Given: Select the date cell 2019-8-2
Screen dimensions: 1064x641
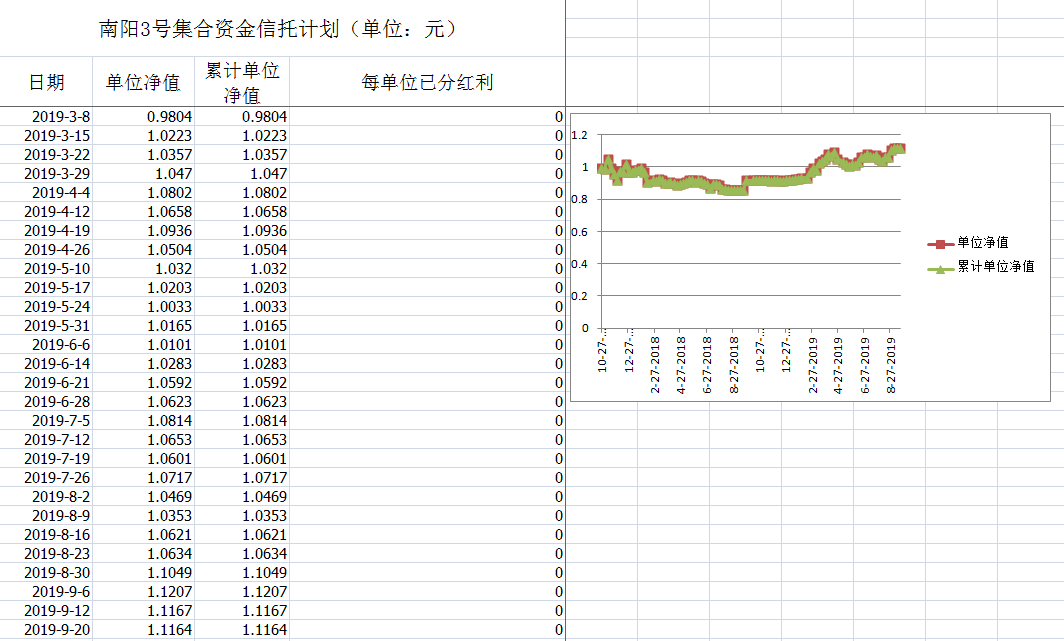Looking at the screenshot, I should [46, 497].
